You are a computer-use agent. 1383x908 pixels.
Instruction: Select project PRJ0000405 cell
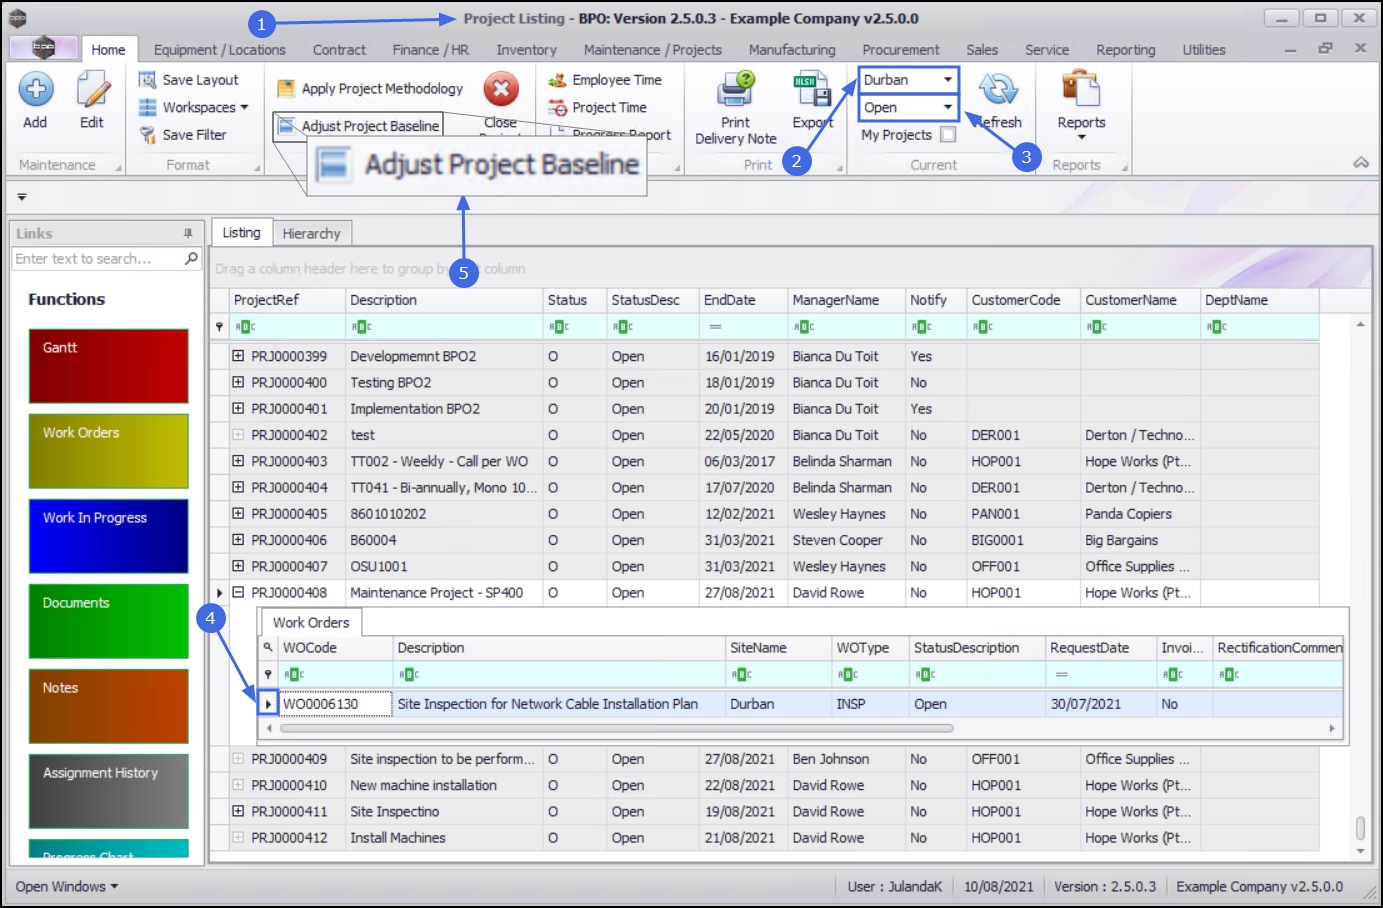click(289, 514)
